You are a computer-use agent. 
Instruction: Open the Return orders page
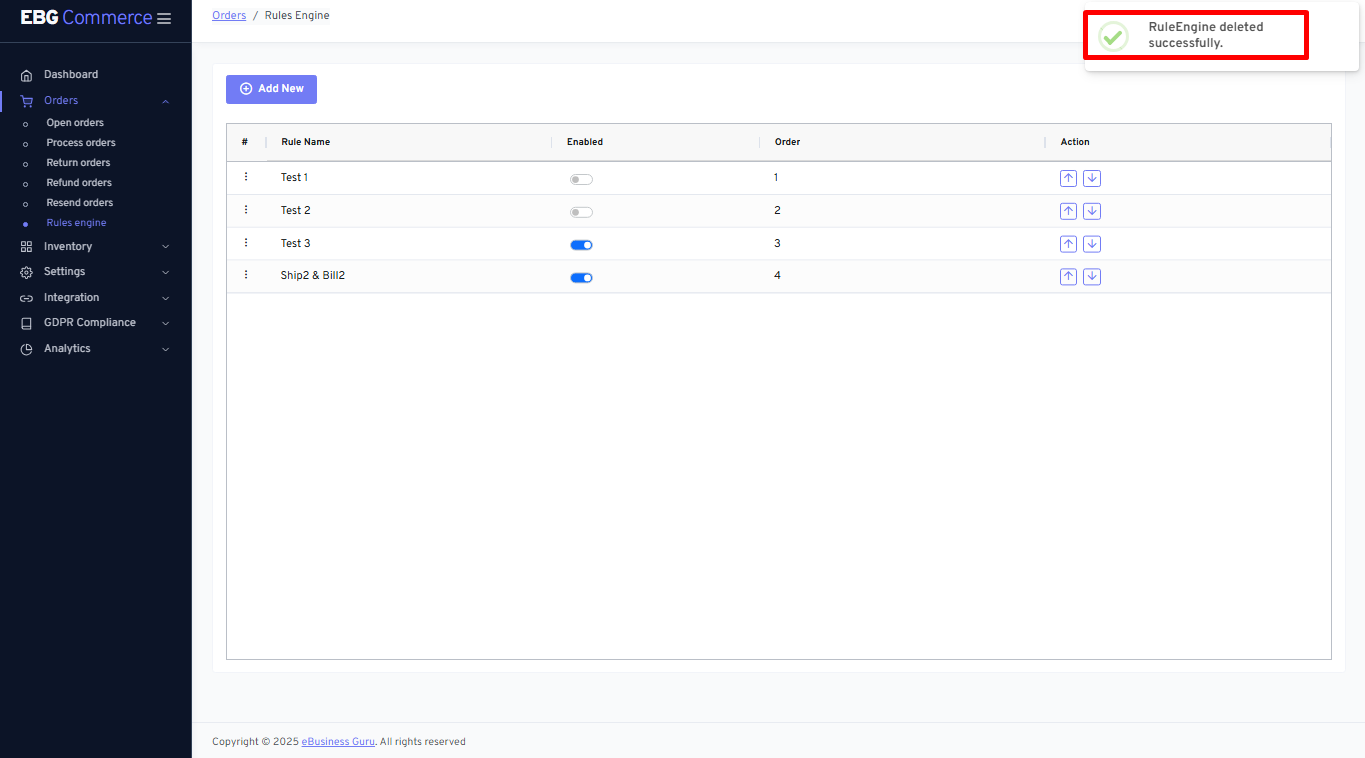(x=78, y=163)
